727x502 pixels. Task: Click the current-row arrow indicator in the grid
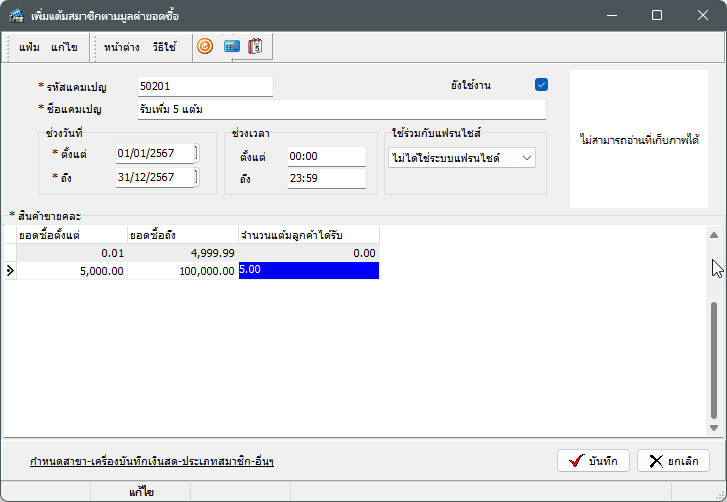click(x=11, y=270)
